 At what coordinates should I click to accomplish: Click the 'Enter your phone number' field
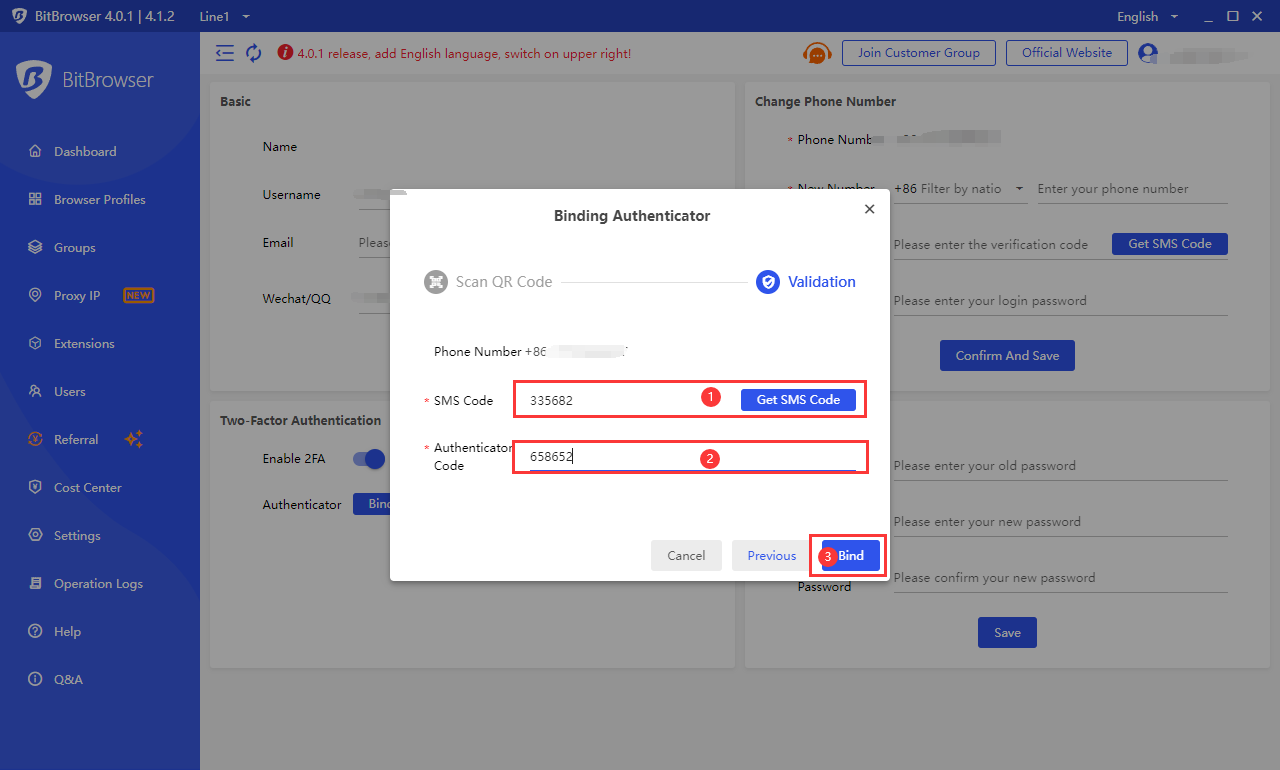(1132, 189)
